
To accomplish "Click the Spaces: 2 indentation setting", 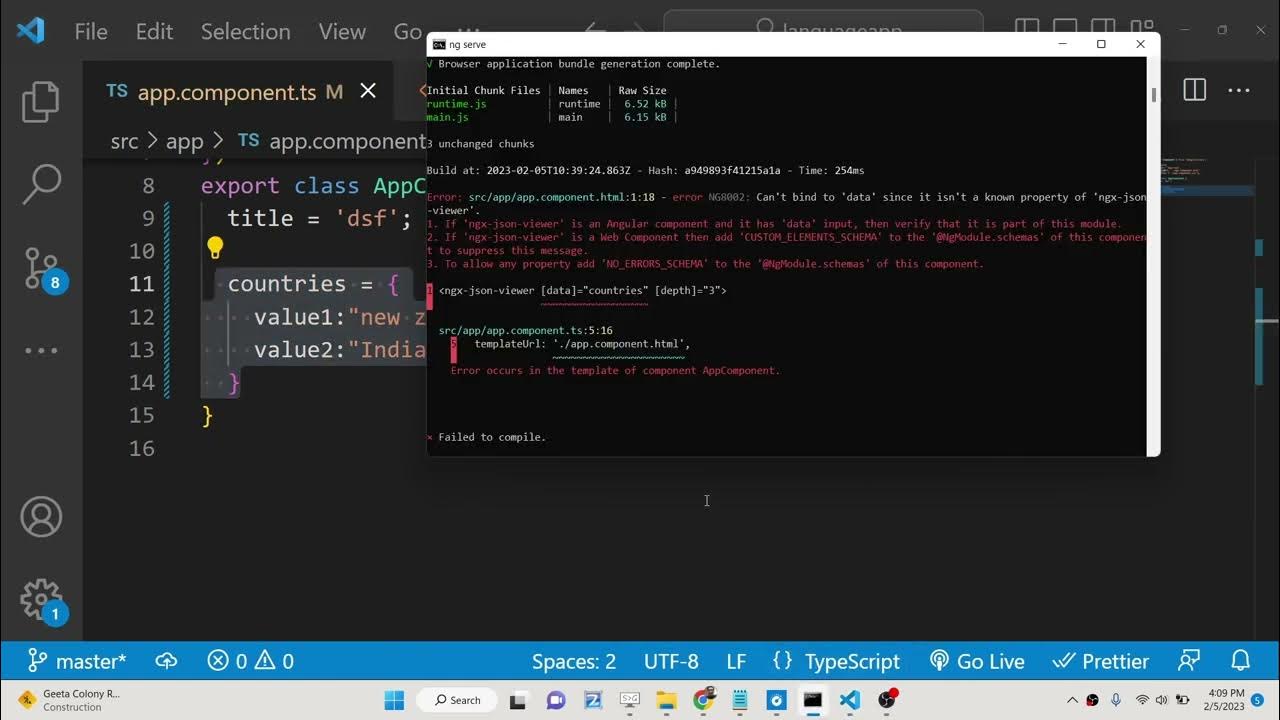I will 574,661.
